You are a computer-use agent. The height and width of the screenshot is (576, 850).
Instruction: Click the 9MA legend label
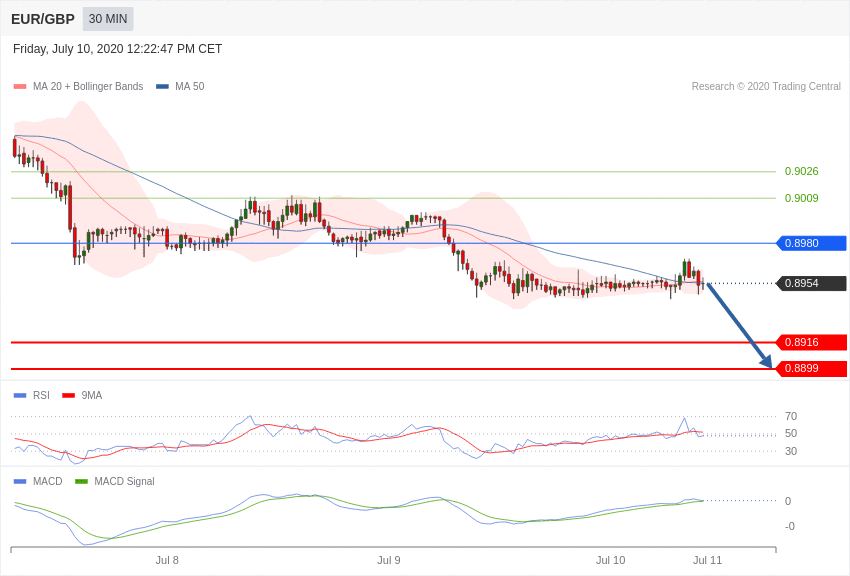92,396
